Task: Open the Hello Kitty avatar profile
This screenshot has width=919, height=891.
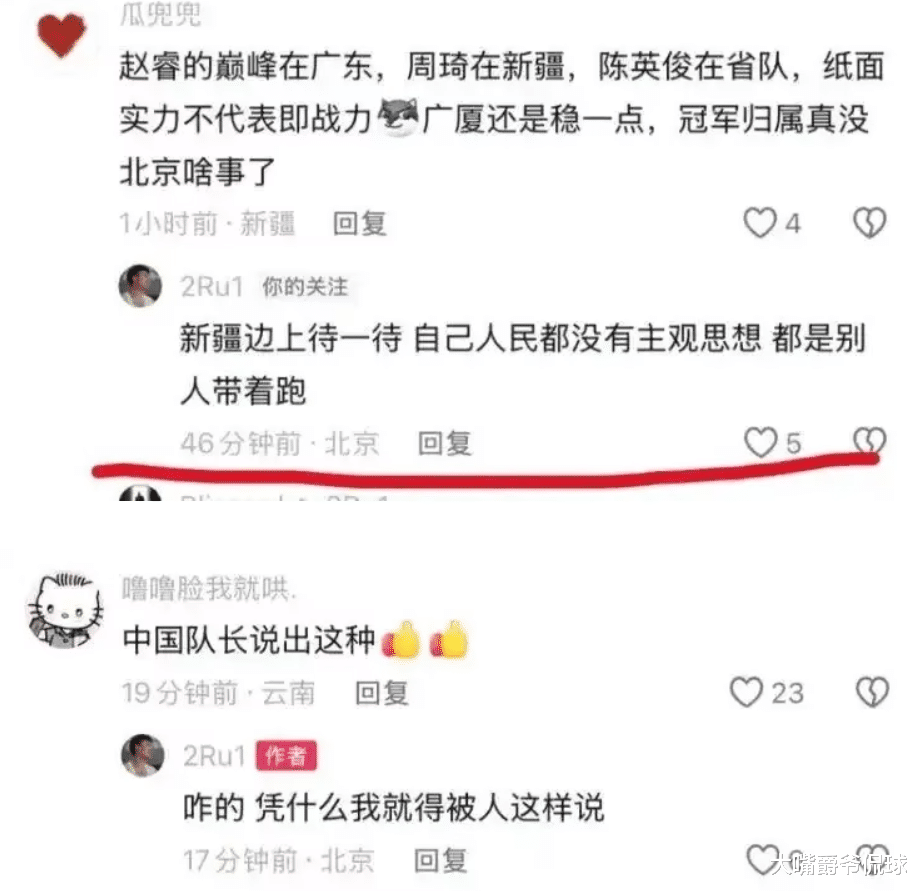Action: pyautogui.click(x=64, y=610)
